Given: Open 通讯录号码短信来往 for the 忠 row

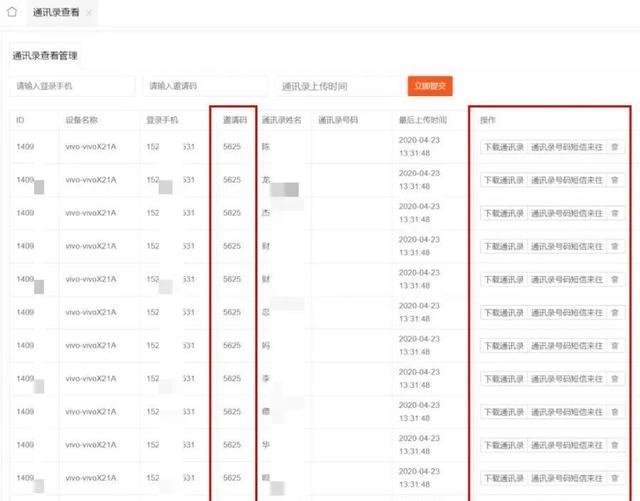Looking at the screenshot, I should (x=567, y=313).
